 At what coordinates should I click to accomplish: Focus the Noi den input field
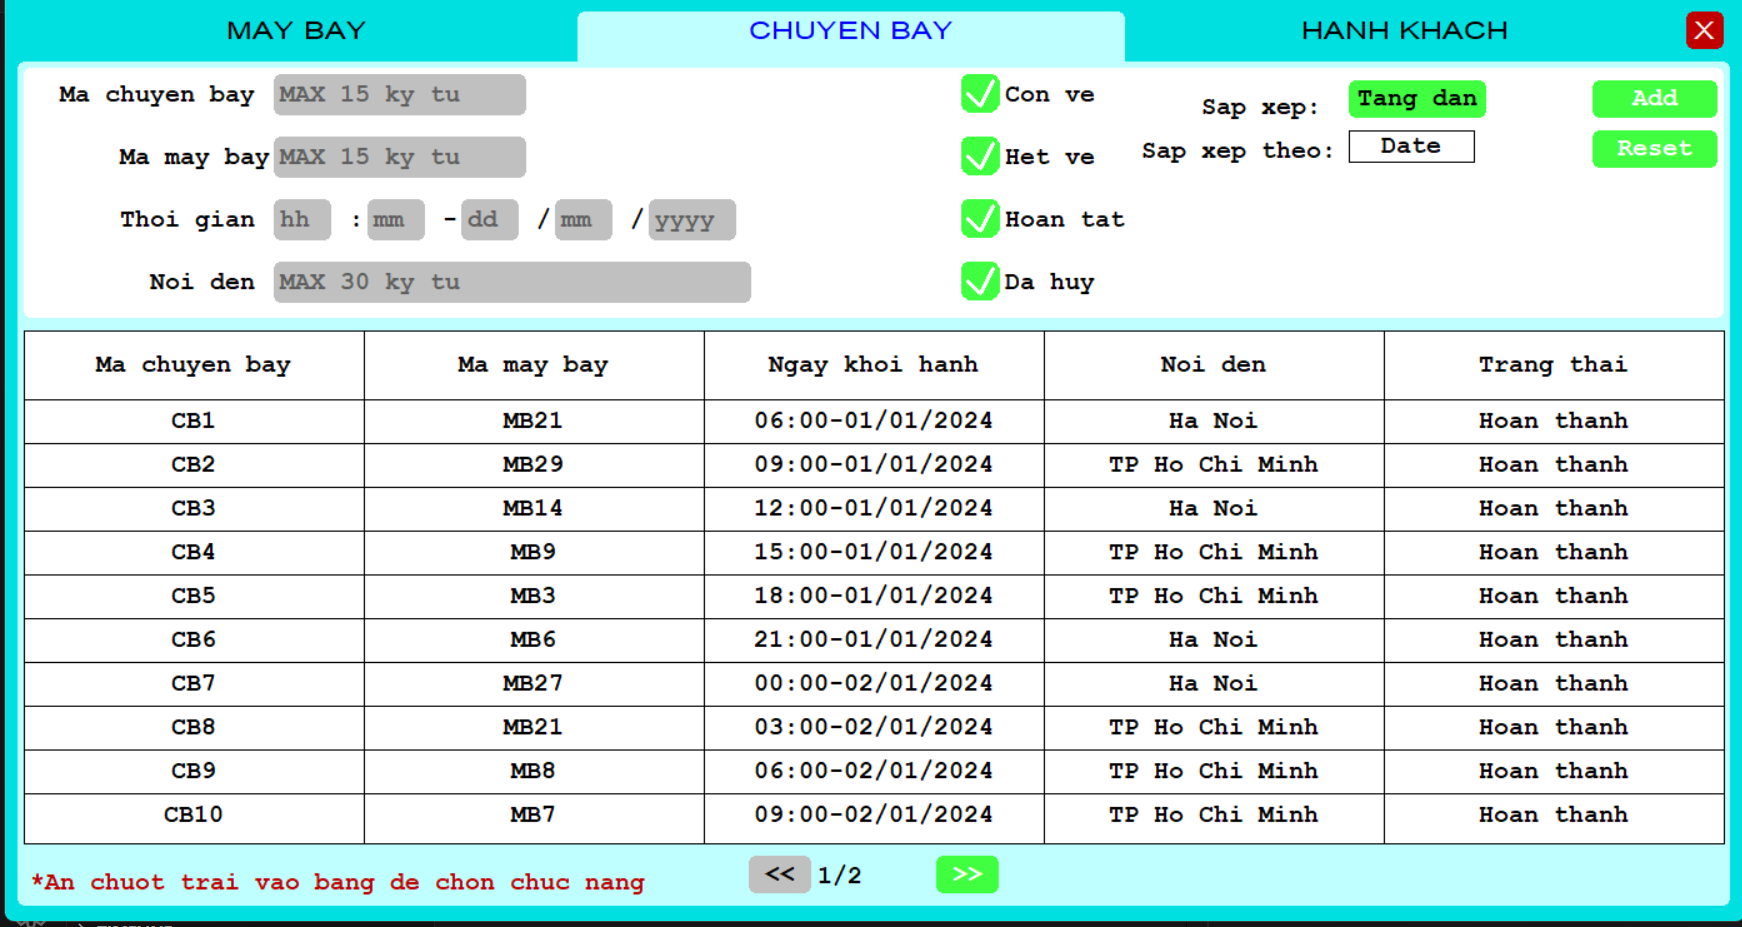(512, 282)
